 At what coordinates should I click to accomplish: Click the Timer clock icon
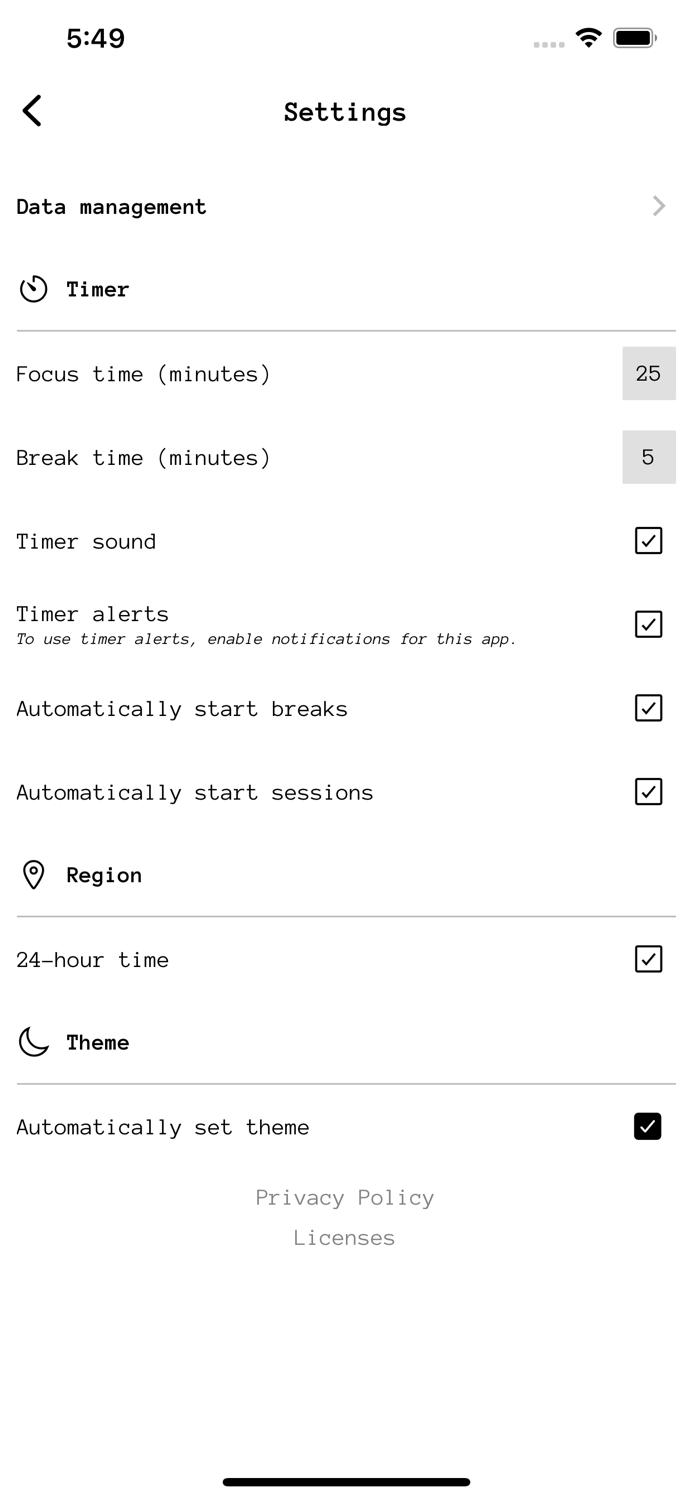[x=33, y=289]
